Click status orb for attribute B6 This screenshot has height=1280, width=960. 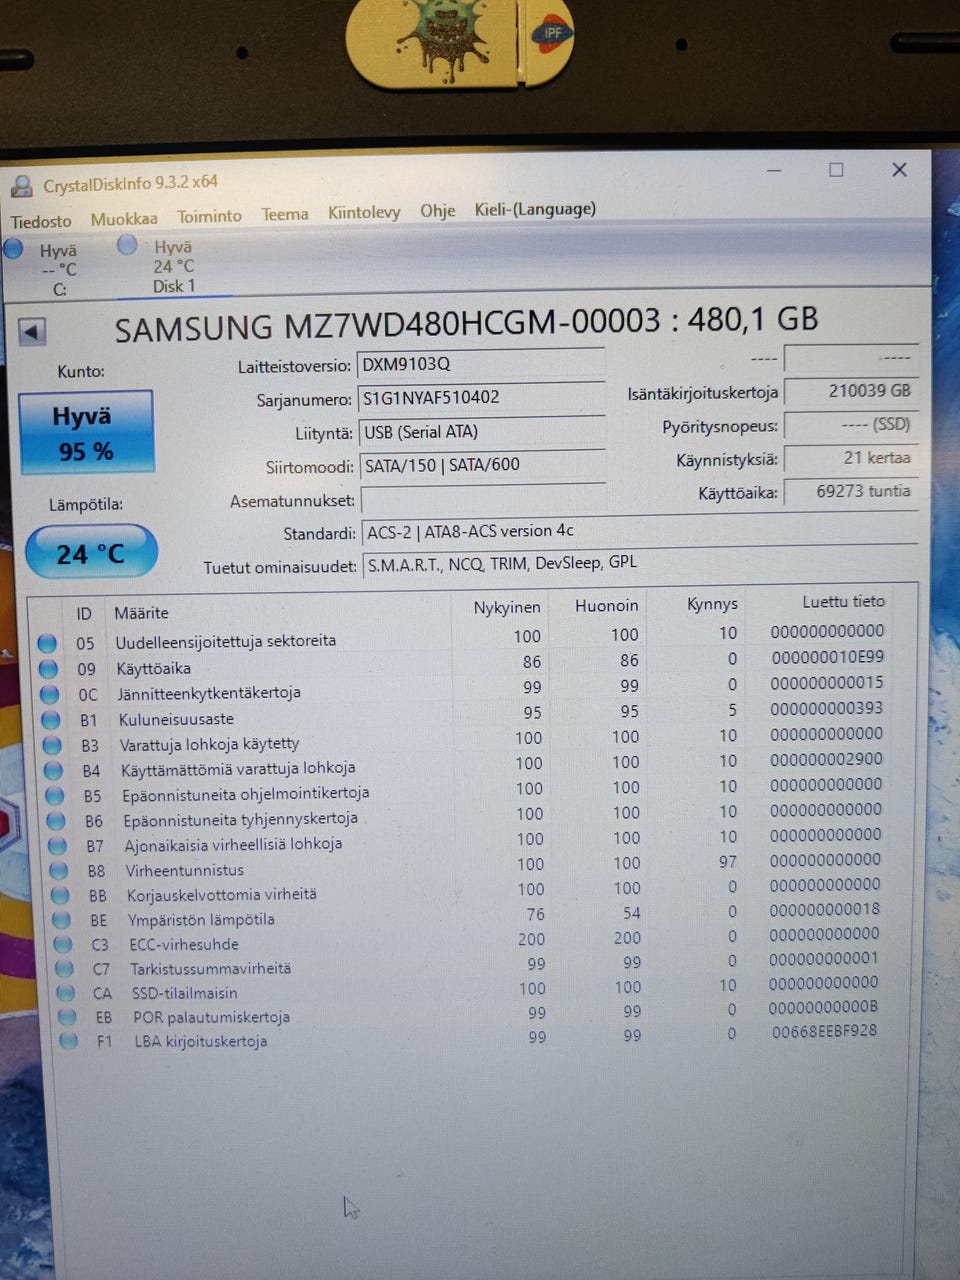(56, 821)
